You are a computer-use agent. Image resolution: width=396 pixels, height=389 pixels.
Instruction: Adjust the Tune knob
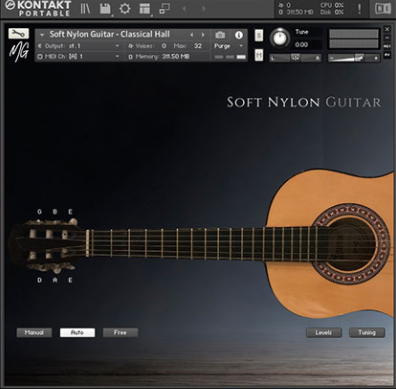pos(280,37)
